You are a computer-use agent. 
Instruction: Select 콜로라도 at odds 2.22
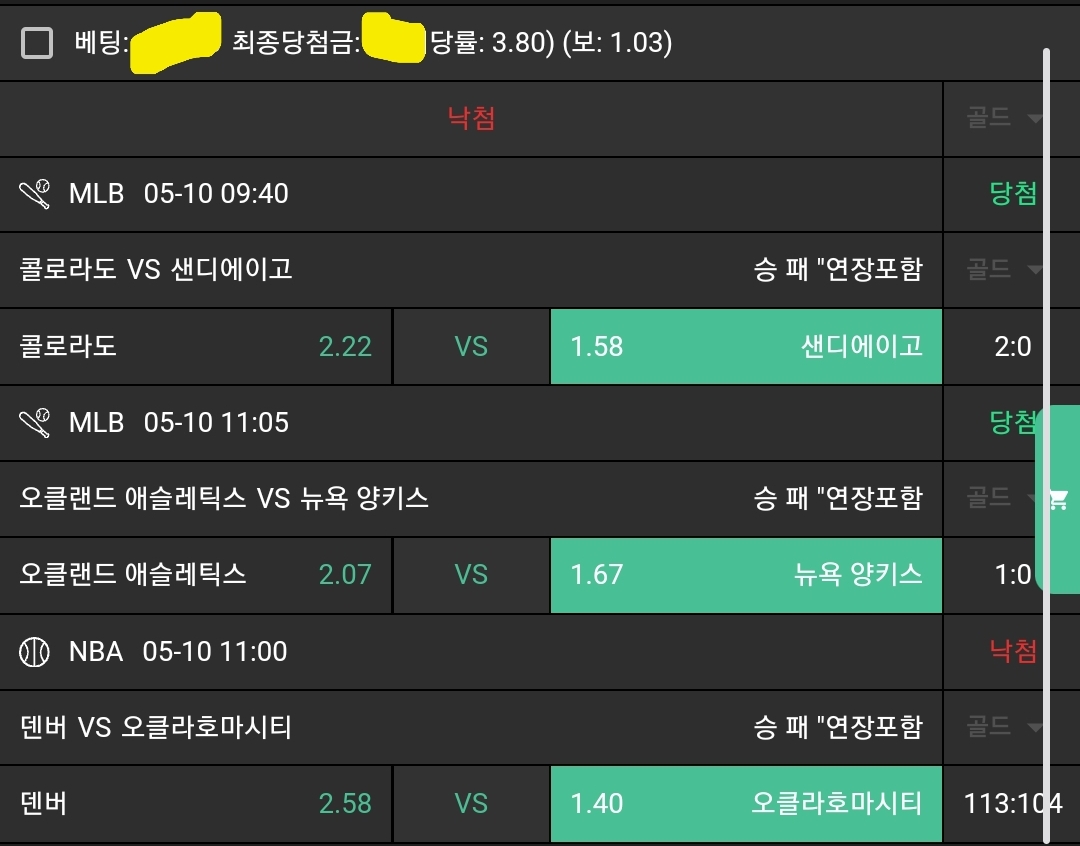(x=196, y=347)
